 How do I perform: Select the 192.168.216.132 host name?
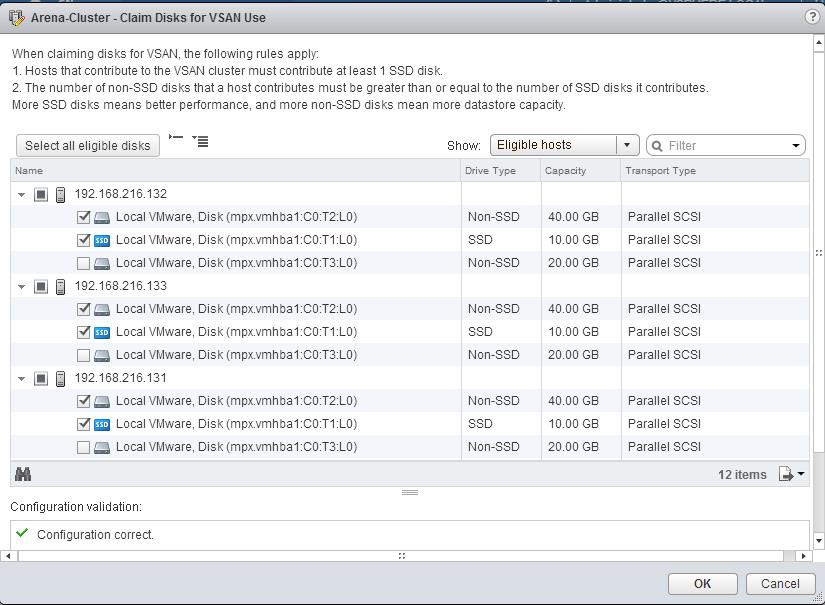coord(120,194)
